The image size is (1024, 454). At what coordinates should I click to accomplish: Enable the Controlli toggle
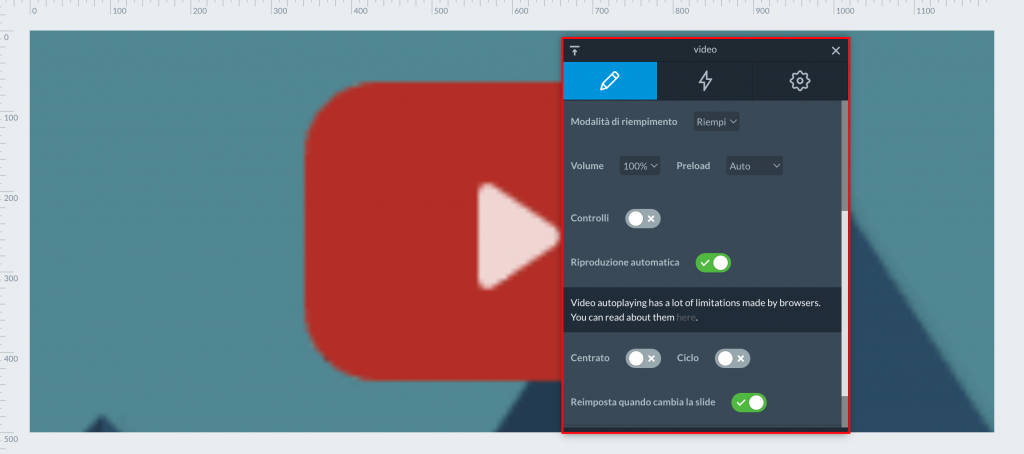pos(643,218)
